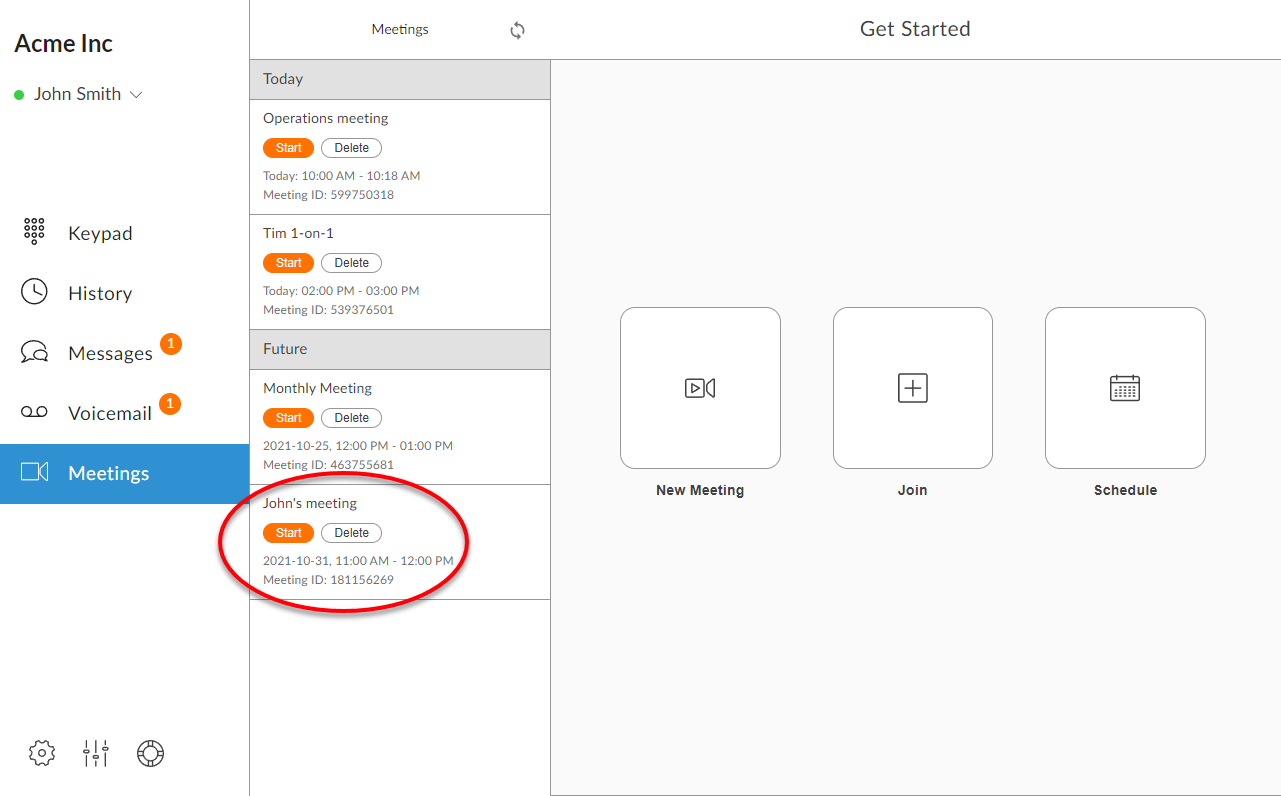
Task: Click the Schedule calendar icon tile
Action: point(1125,388)
